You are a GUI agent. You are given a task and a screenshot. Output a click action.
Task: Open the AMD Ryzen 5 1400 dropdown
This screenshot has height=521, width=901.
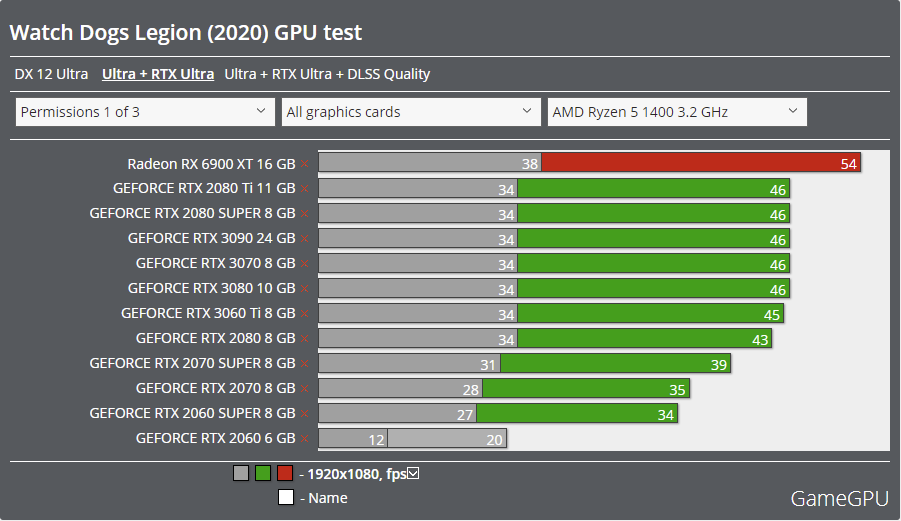677,112
